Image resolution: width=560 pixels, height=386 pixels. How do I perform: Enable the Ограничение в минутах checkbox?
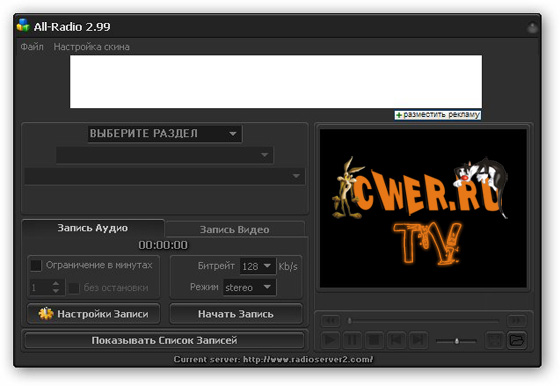coord(36,265)
